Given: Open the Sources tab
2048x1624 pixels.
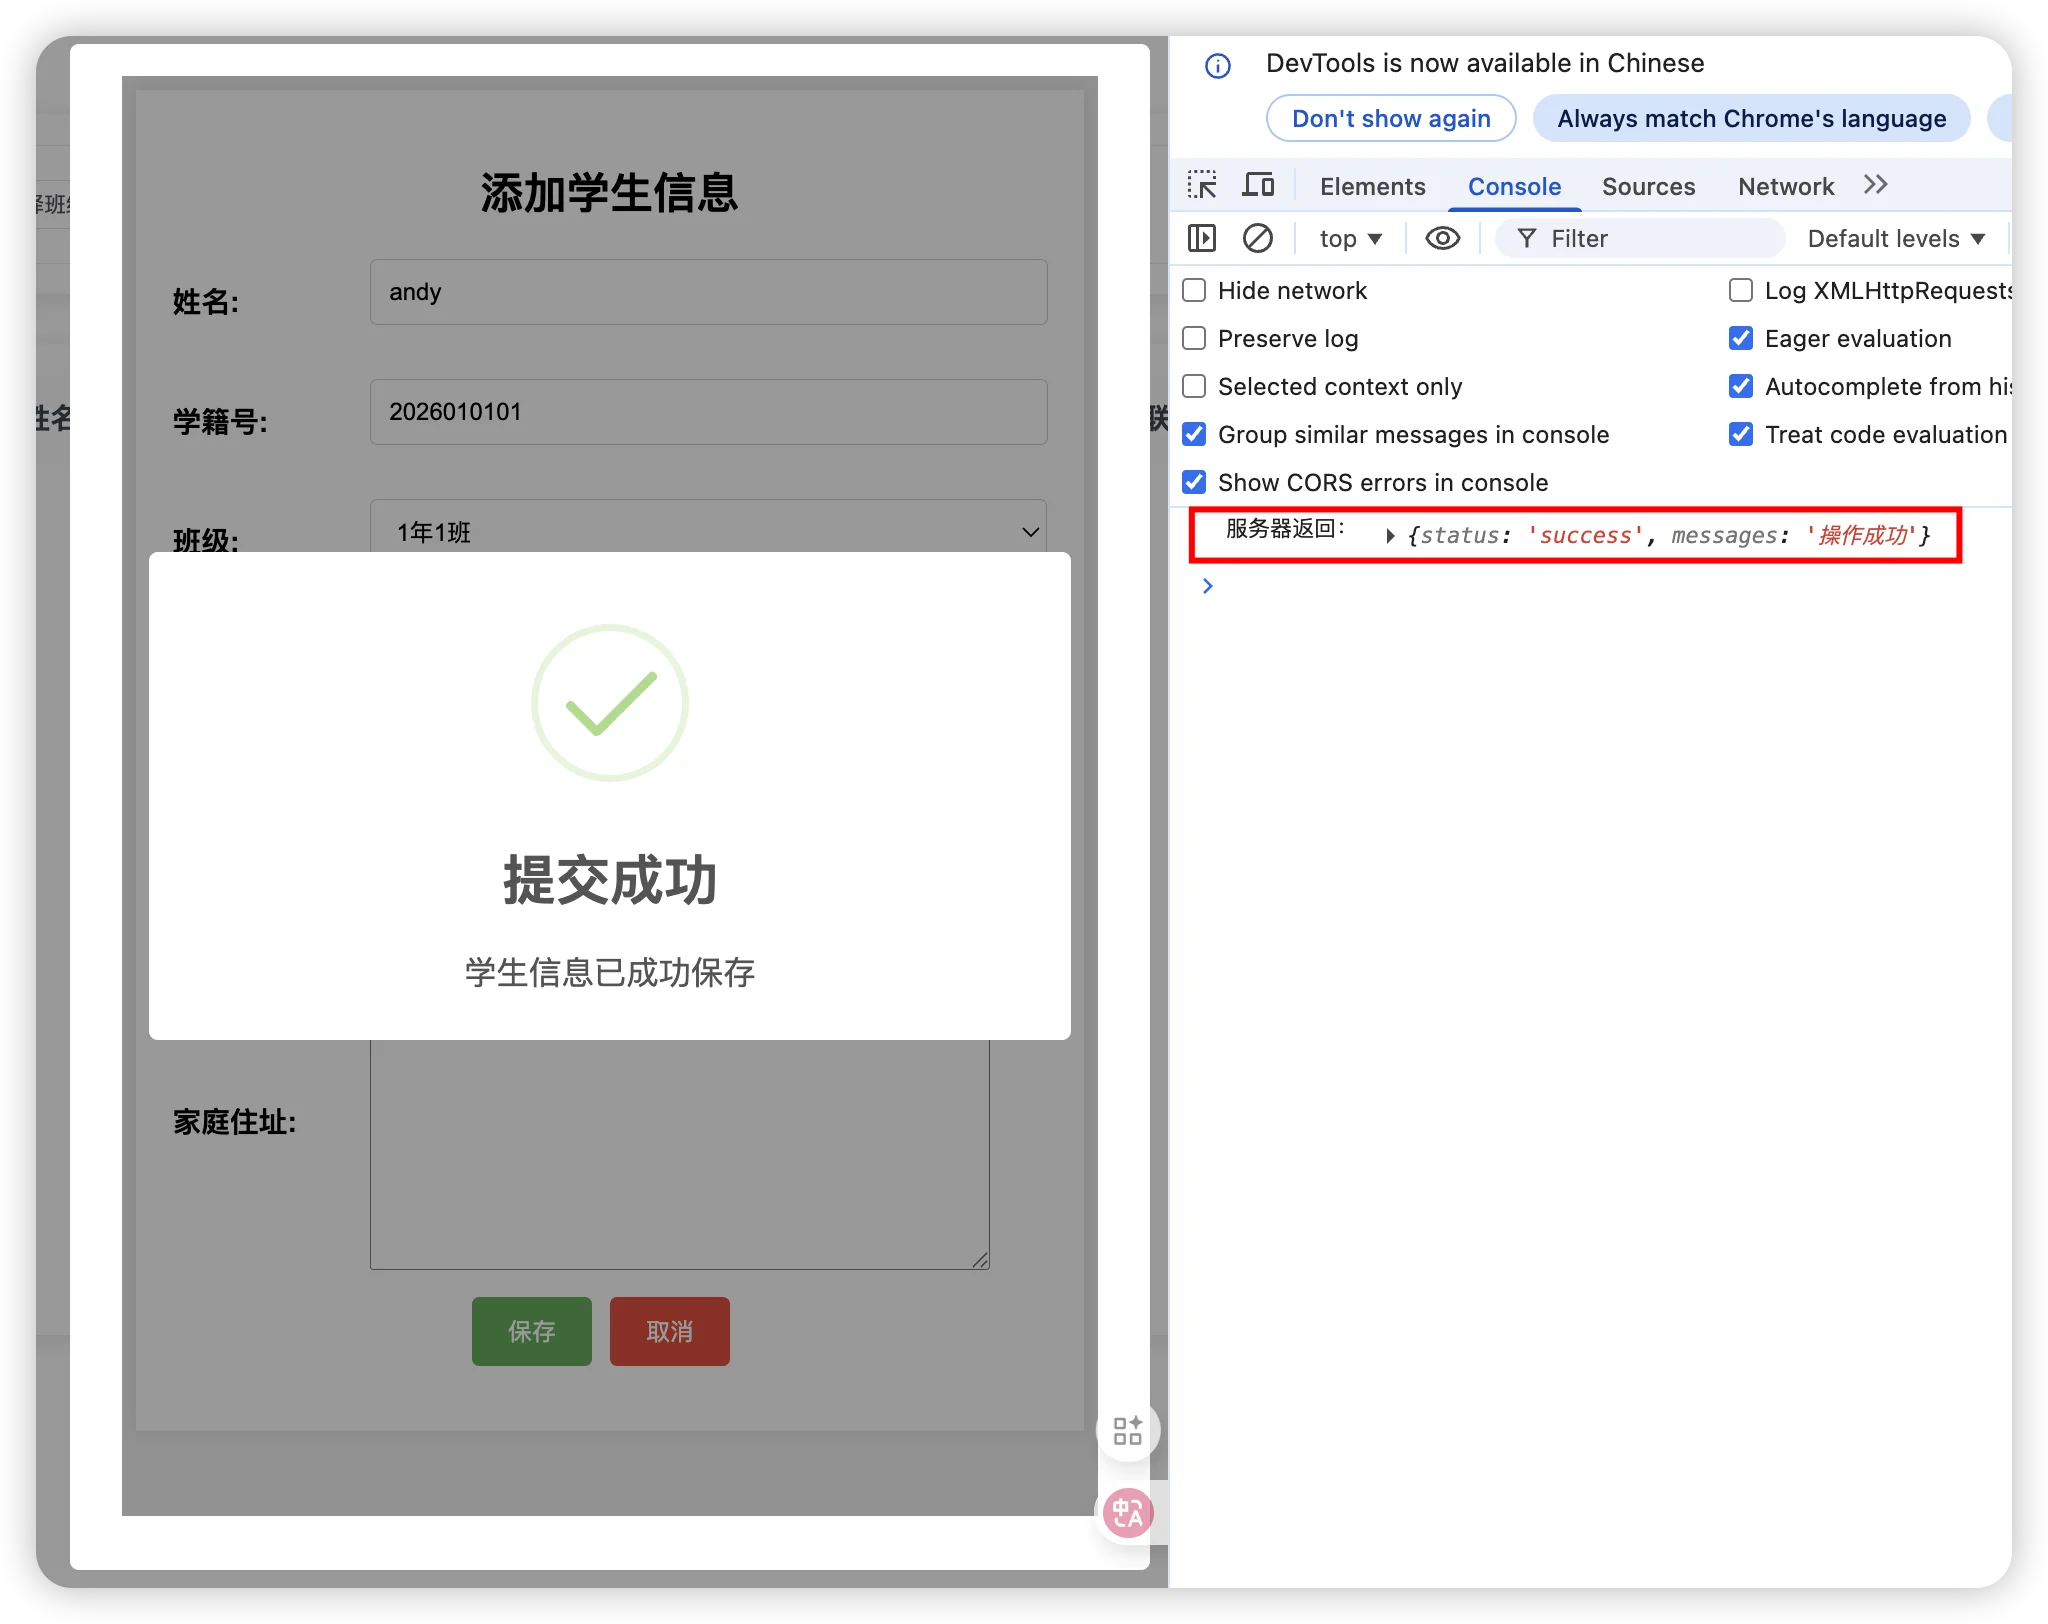Looking at the screenshot, I should pos(1648,186).
